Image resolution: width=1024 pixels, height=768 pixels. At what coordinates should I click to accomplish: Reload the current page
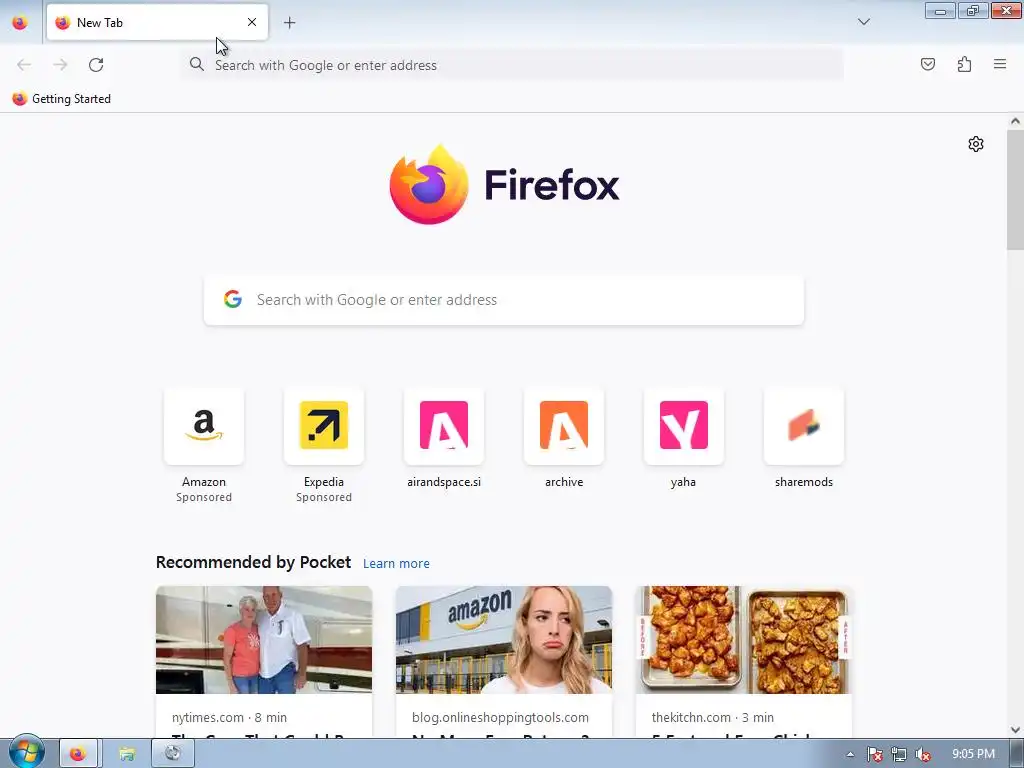tap(96, 65)
